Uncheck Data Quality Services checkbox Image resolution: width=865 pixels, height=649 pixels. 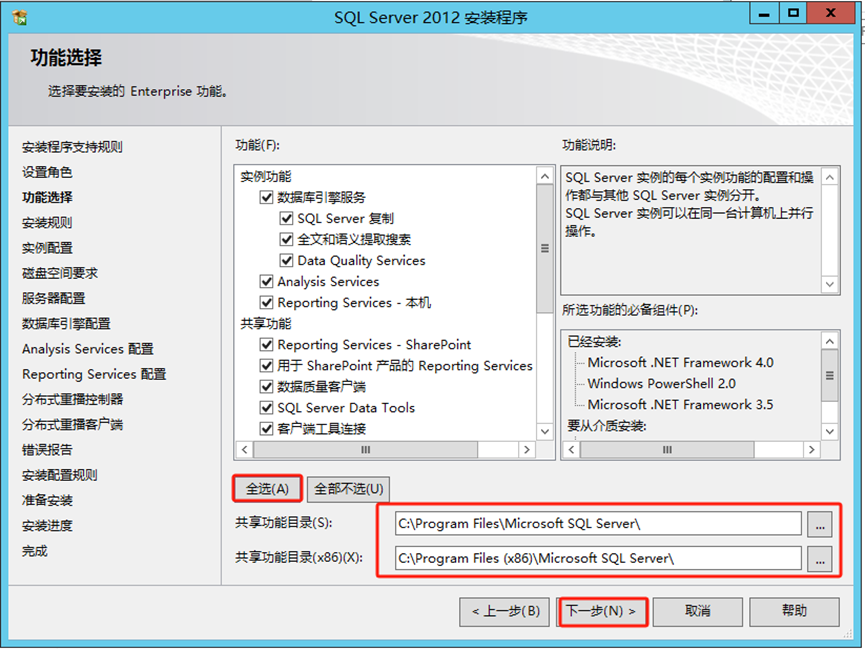pos(286,260)
